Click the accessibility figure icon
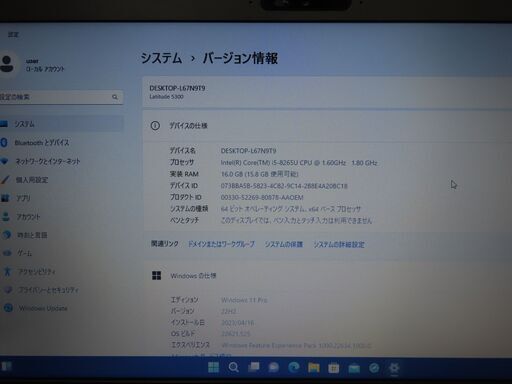 coord(7,271)
